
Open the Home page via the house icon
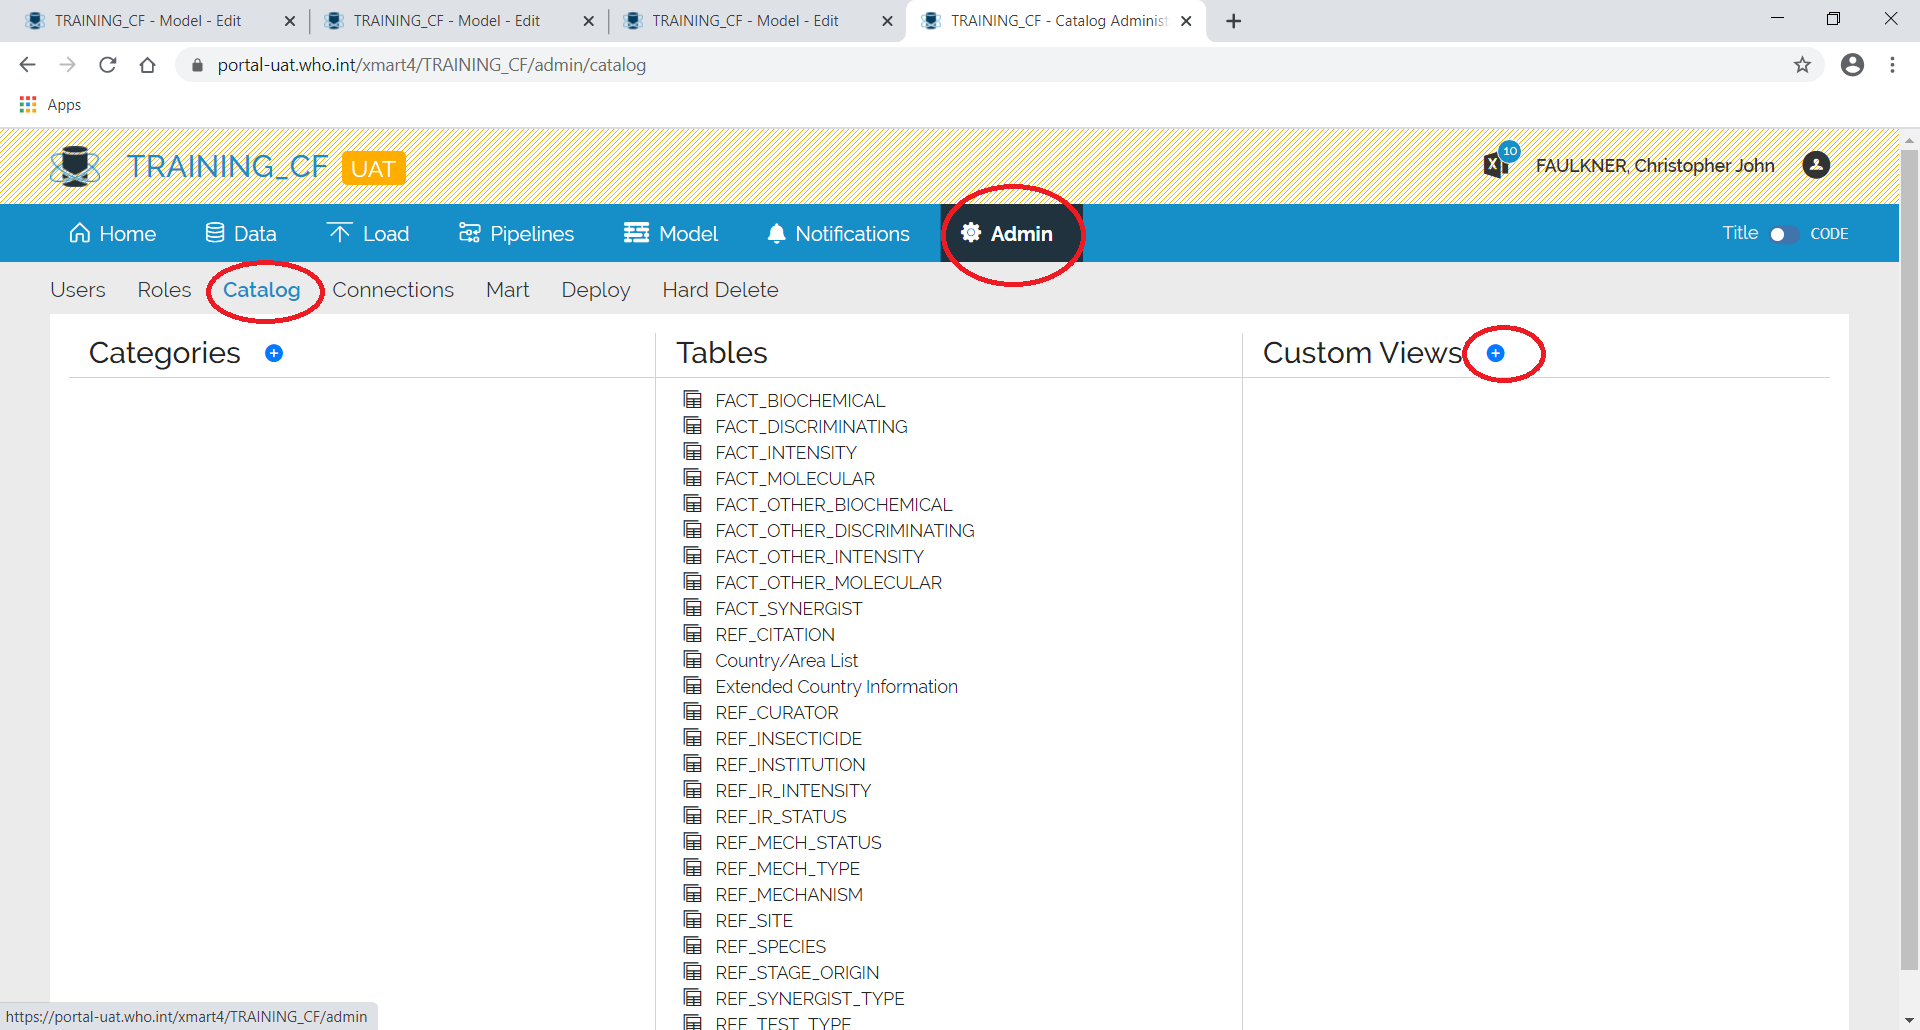pyautogui.click(x=80, y=233)
